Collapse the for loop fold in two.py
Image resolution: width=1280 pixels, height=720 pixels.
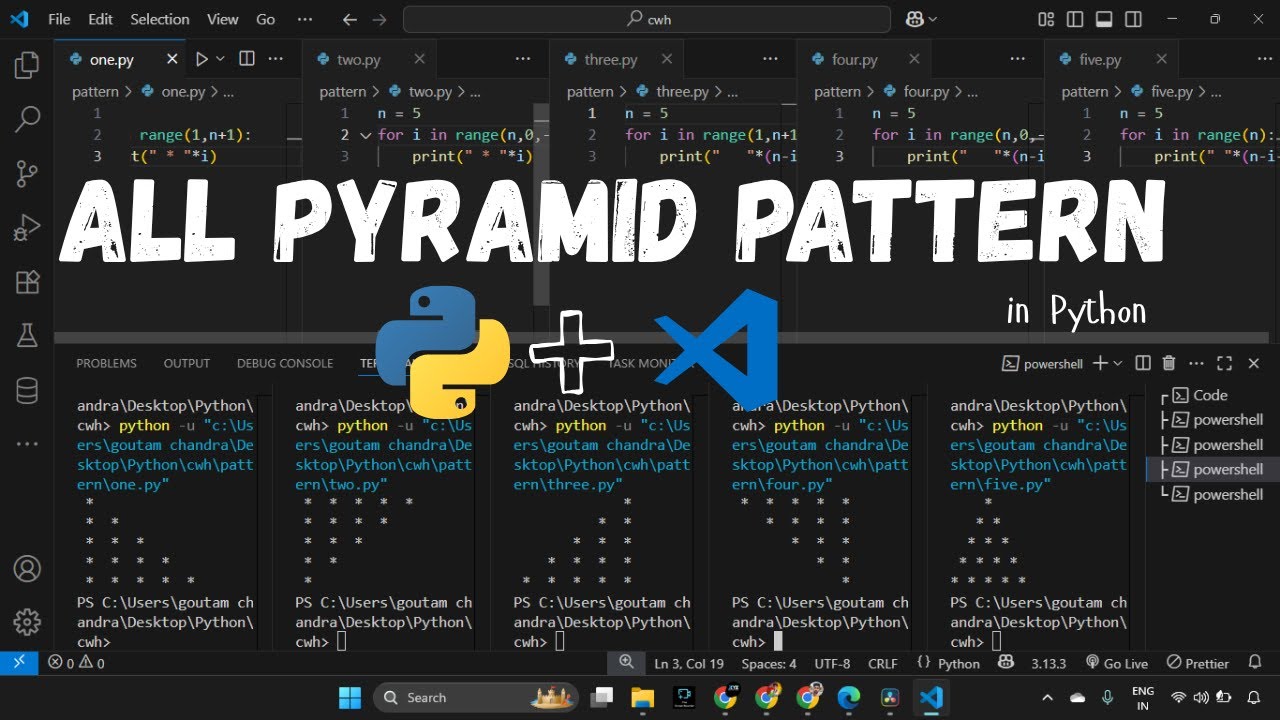[x=365, y=135]
